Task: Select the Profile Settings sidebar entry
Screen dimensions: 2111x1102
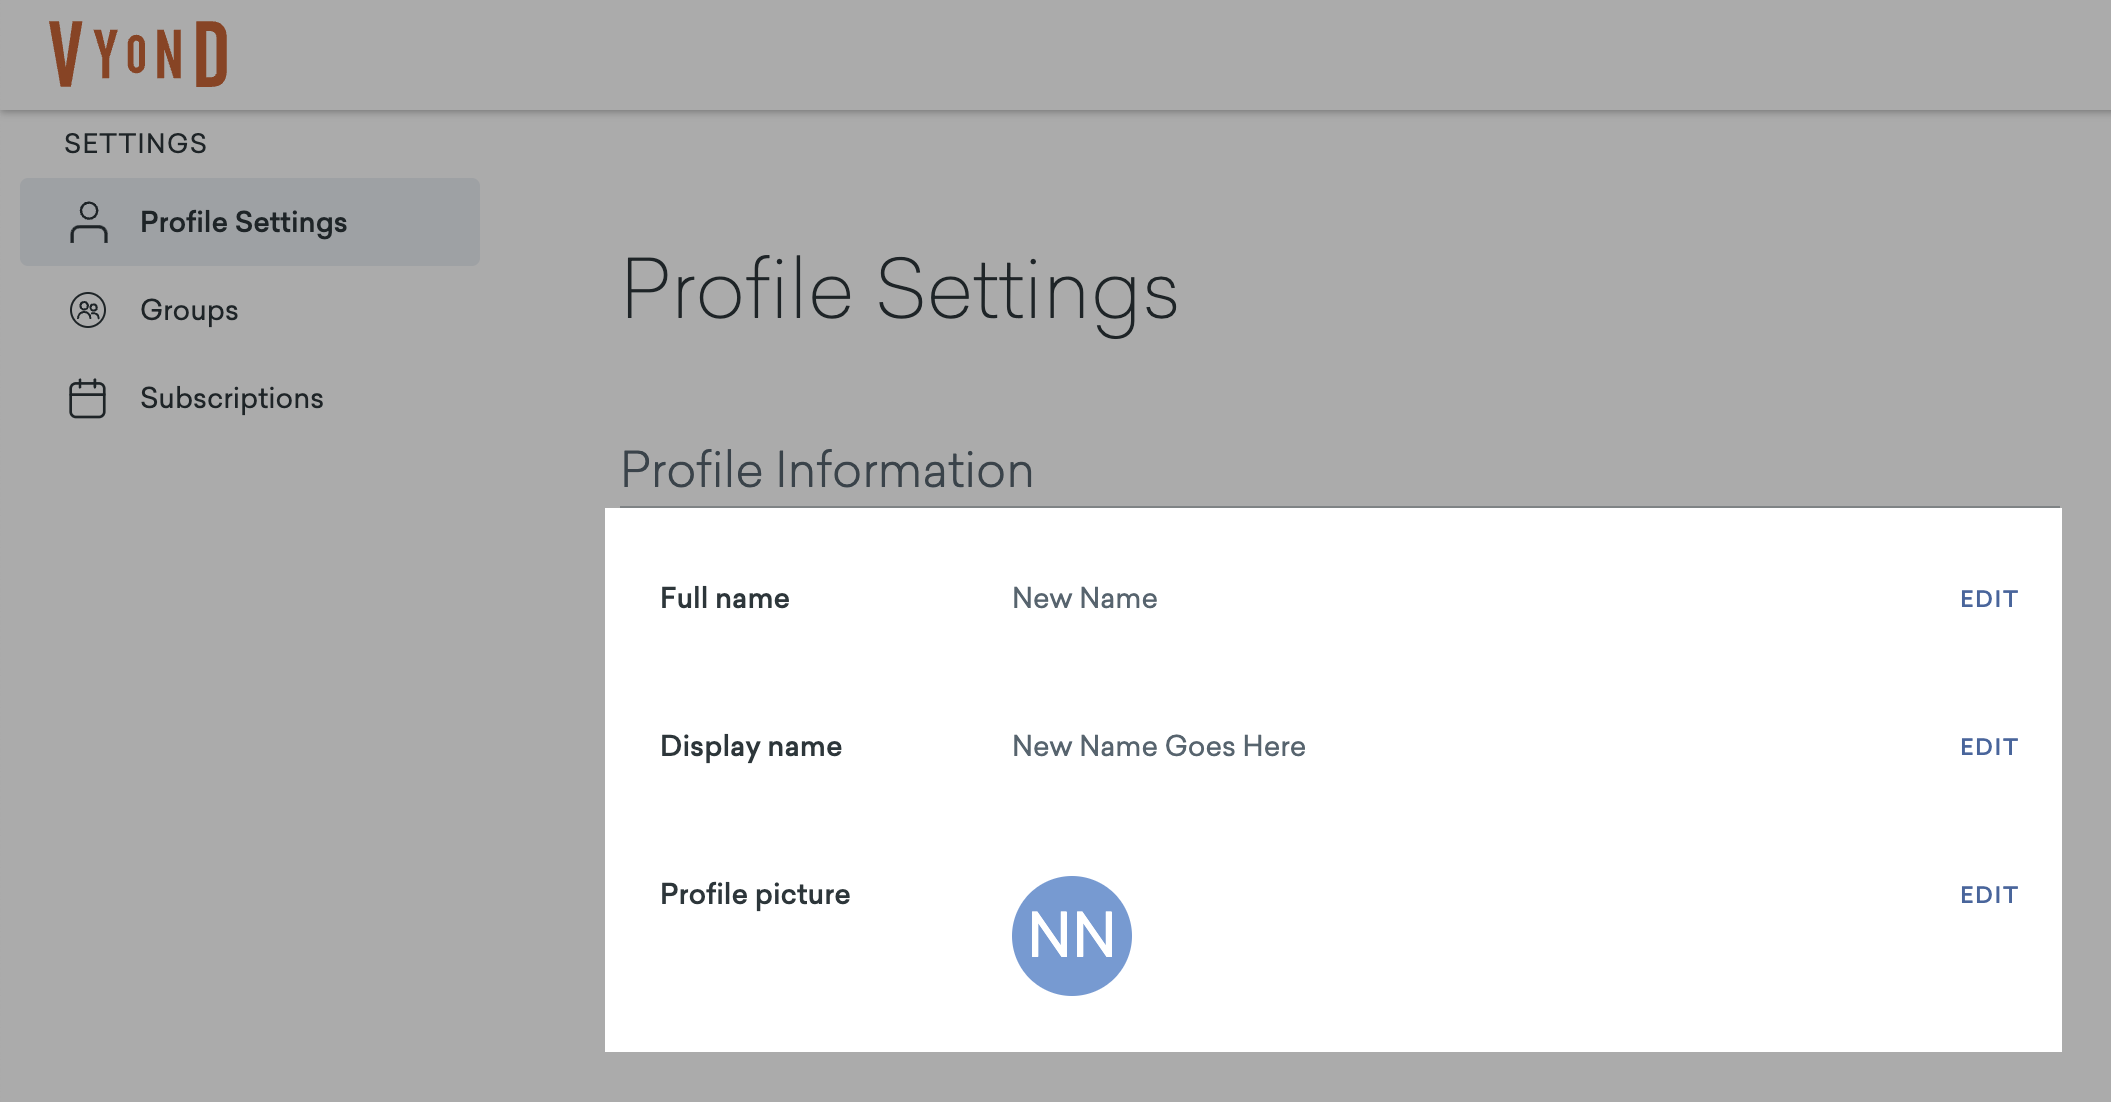Action: point(242,222)
